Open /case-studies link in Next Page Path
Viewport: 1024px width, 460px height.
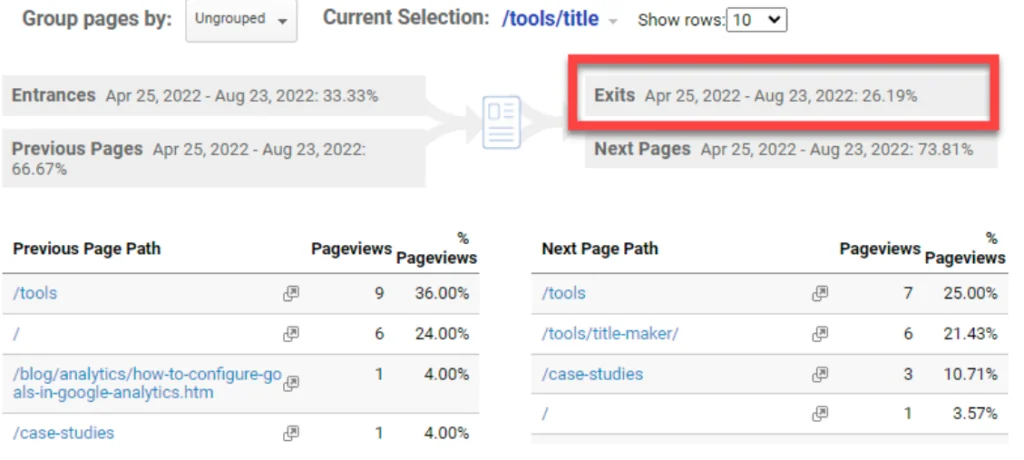click(592, 374)
